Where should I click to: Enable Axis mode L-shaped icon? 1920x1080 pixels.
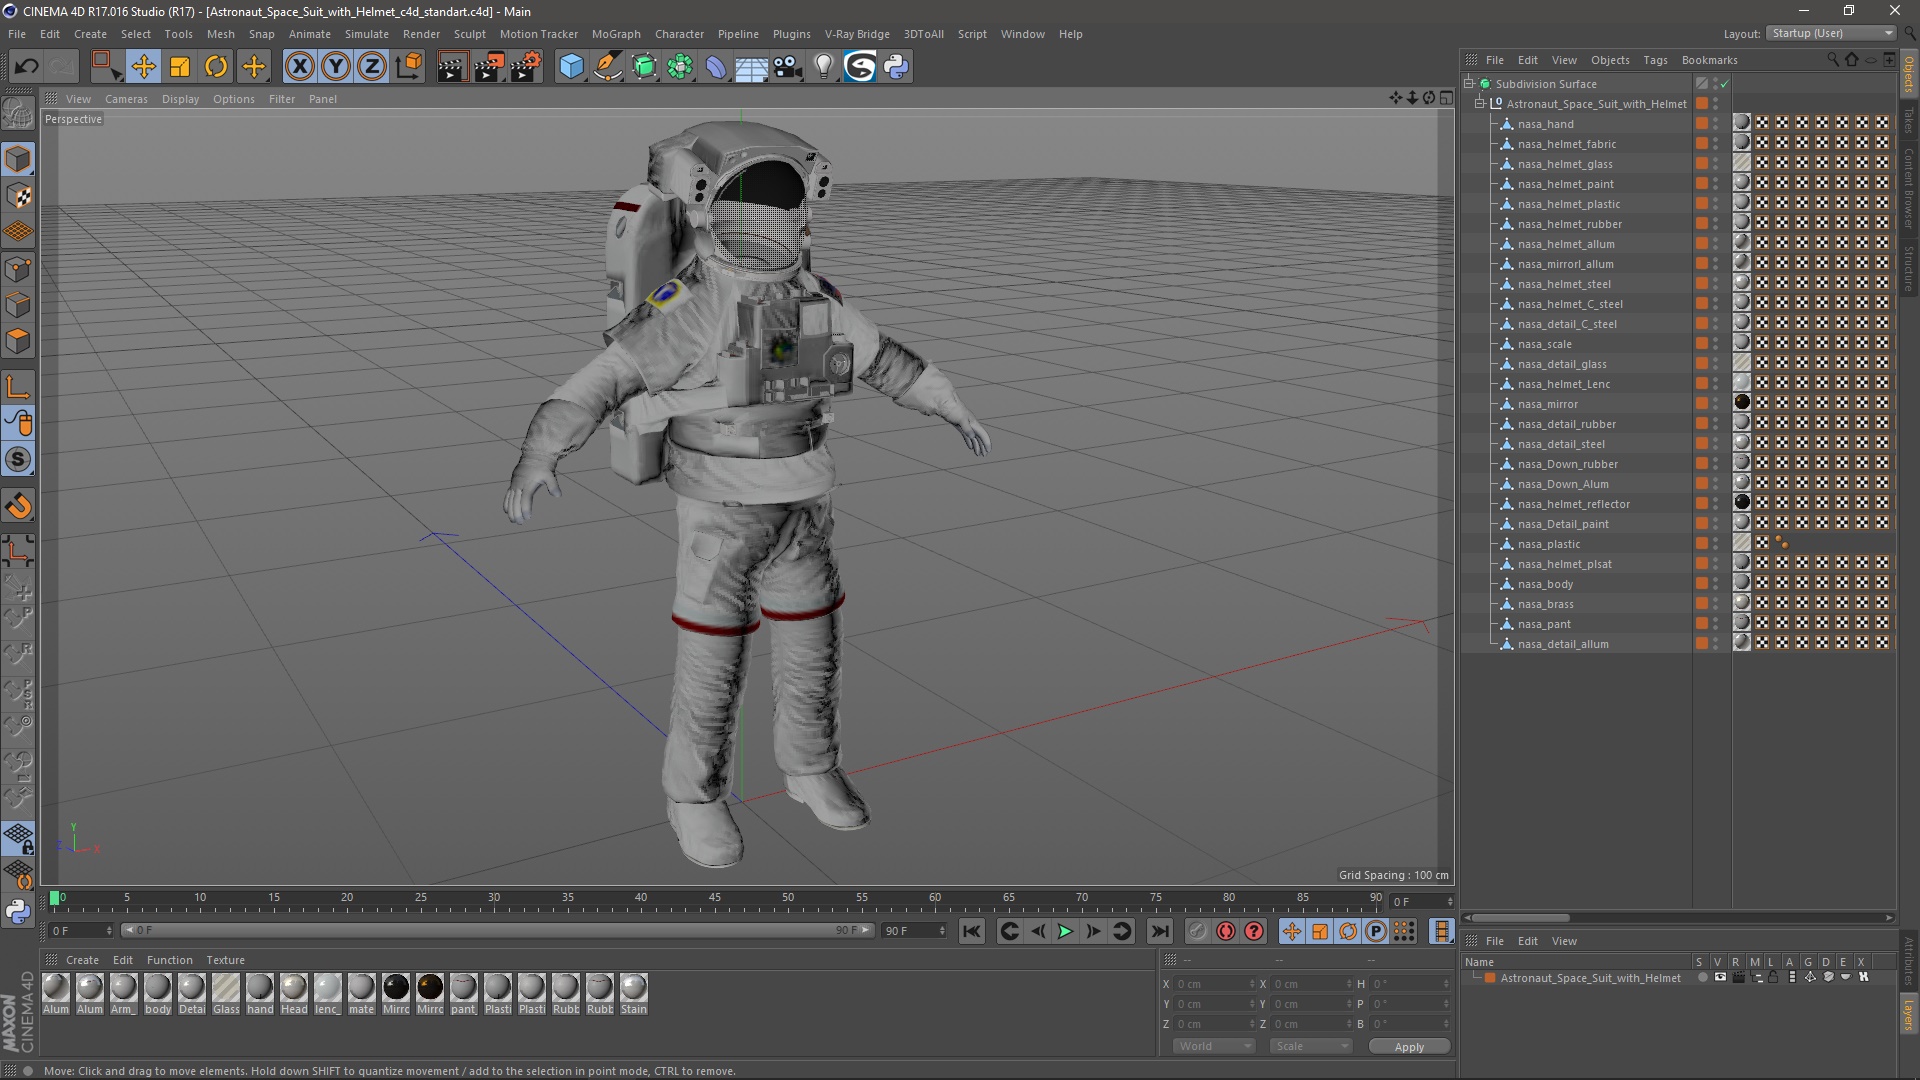[x=18, y=387]
